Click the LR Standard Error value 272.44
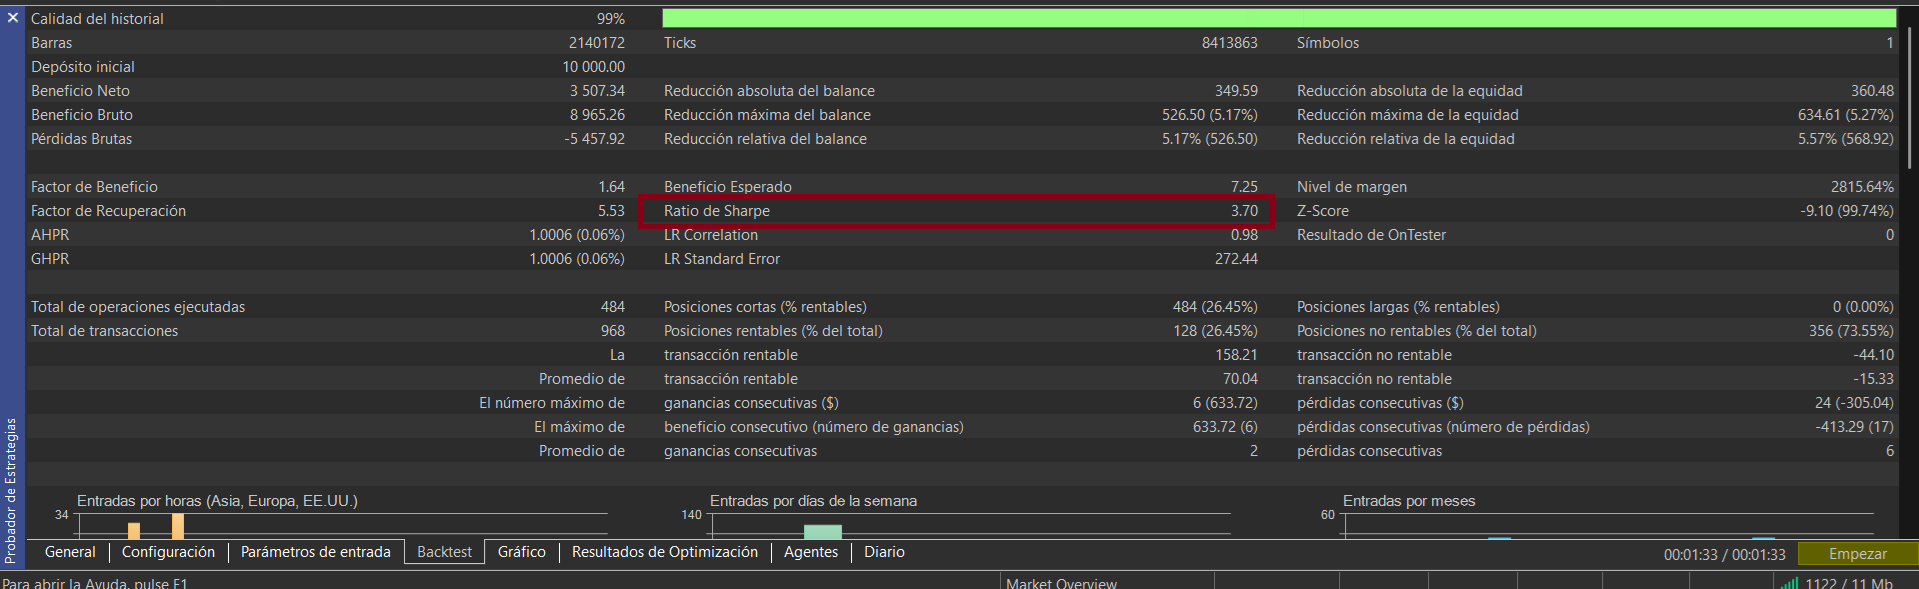 [1236, 259]
